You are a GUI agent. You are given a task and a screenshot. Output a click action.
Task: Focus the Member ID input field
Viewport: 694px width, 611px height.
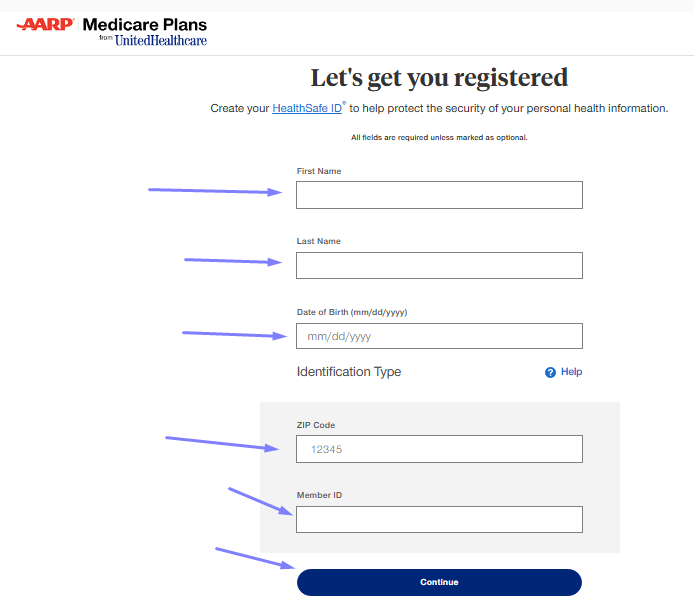(439, 519)
